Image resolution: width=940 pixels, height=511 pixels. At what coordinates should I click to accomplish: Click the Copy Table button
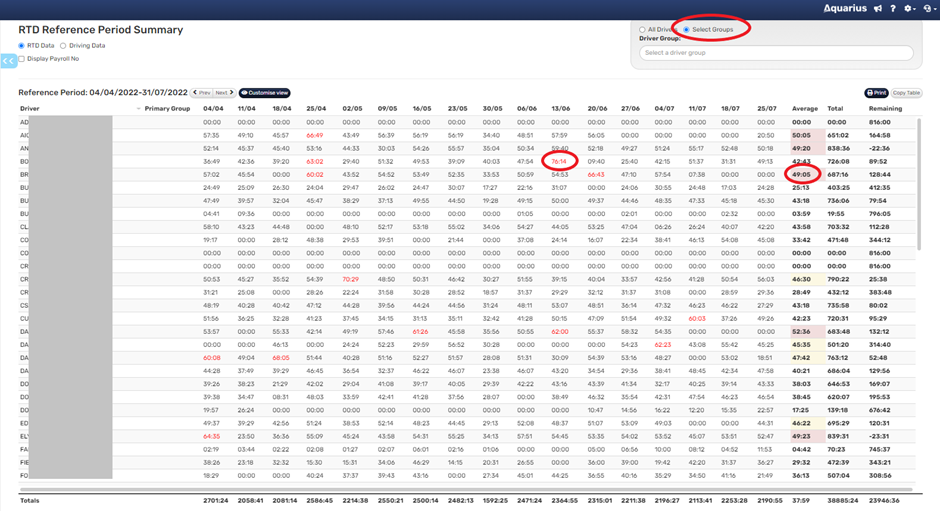906,93
